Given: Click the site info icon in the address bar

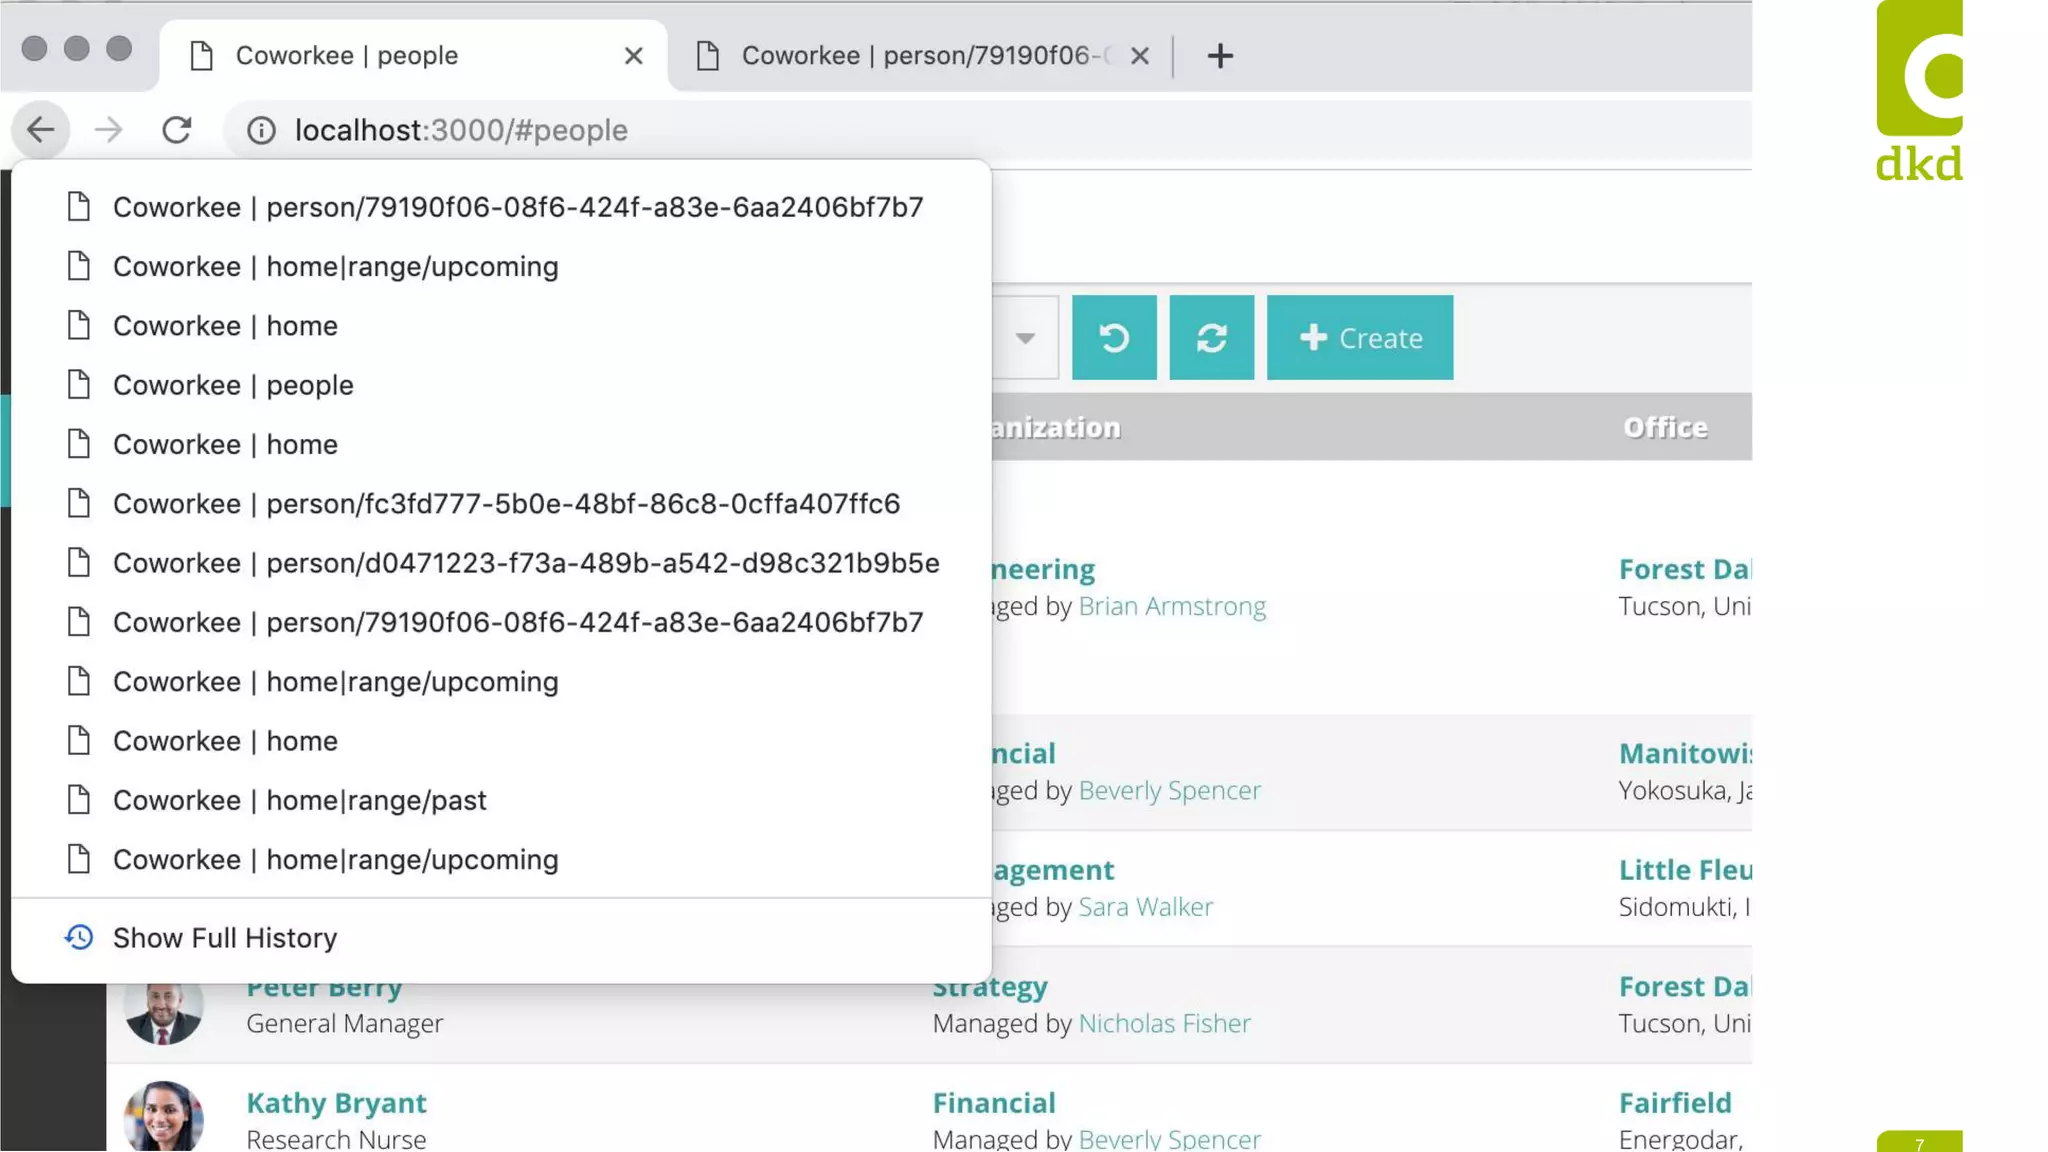Looking at the screenshot, I should (x=261, y=131).
